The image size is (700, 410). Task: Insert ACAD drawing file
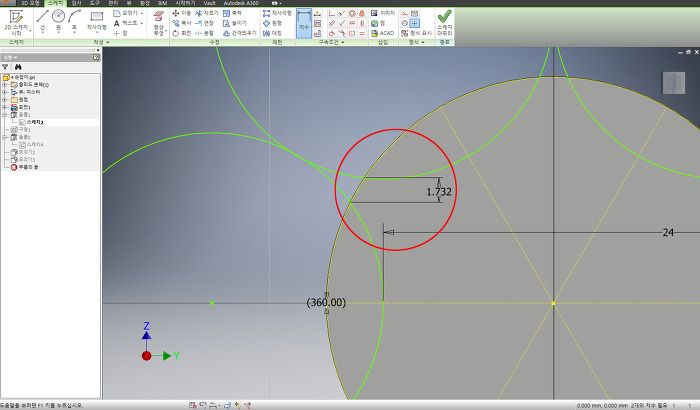coord(383,33)
